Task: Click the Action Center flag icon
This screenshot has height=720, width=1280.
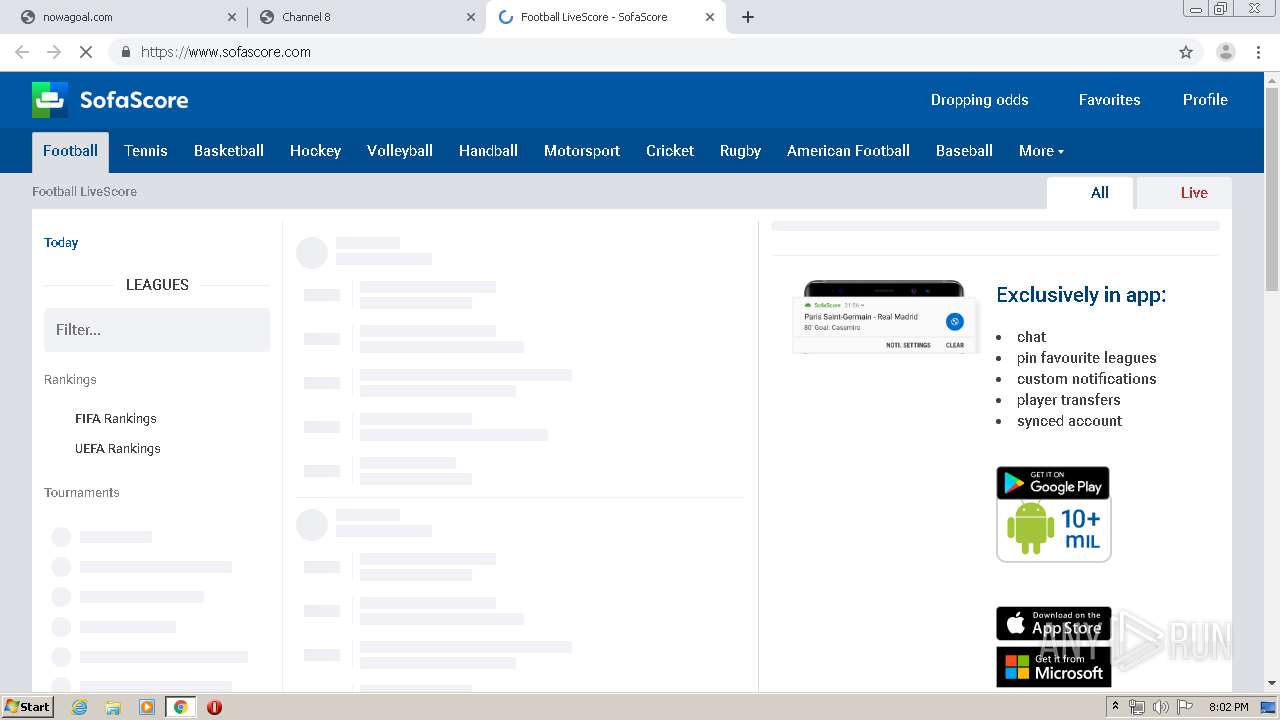Action: point(1185,707)
